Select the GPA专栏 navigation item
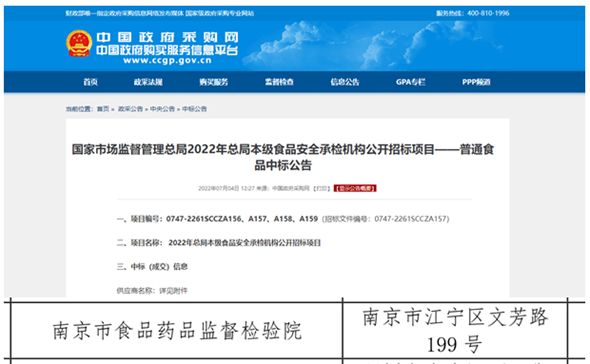This screenshot has width=590, height=364. coord(411,82)
